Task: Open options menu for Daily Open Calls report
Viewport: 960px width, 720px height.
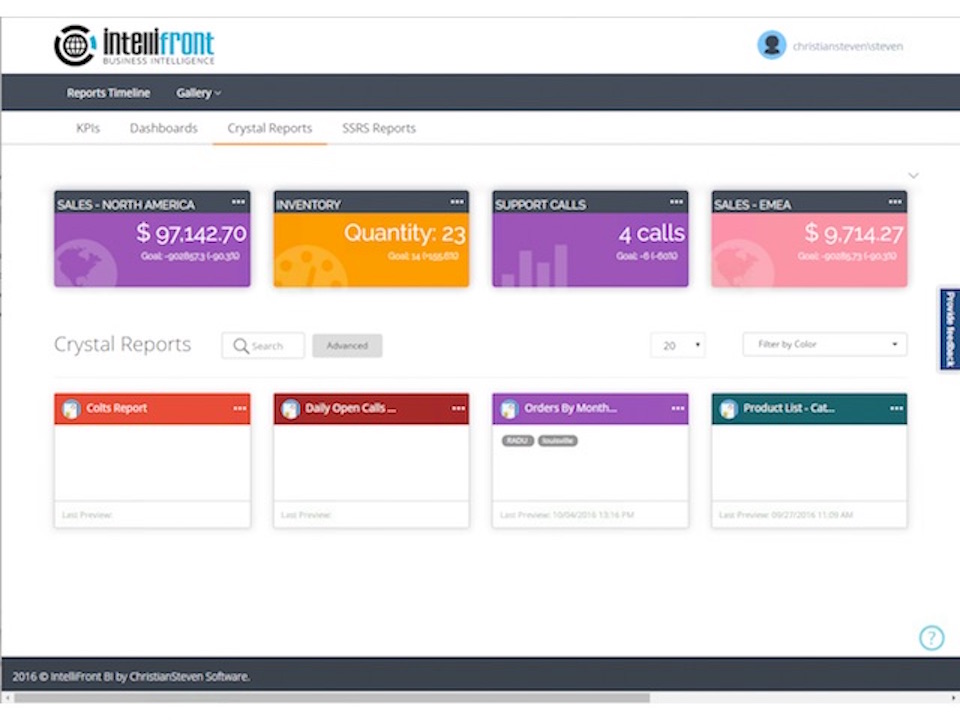Action: [x=459, y=408]
